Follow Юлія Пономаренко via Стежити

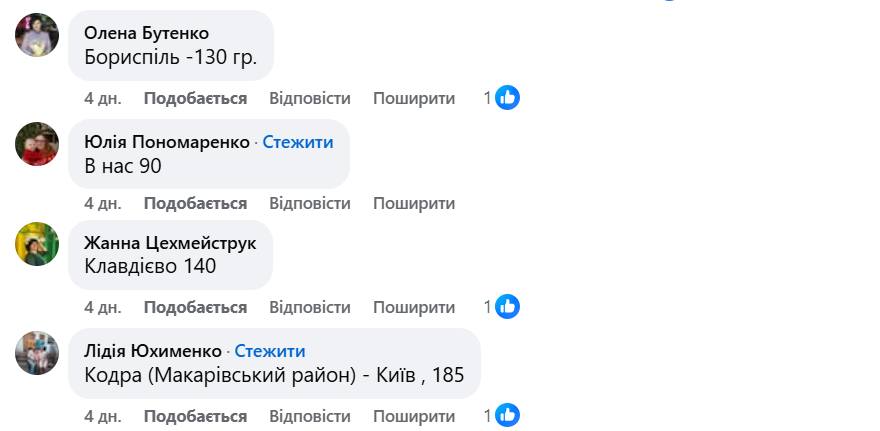pos(298,142)
